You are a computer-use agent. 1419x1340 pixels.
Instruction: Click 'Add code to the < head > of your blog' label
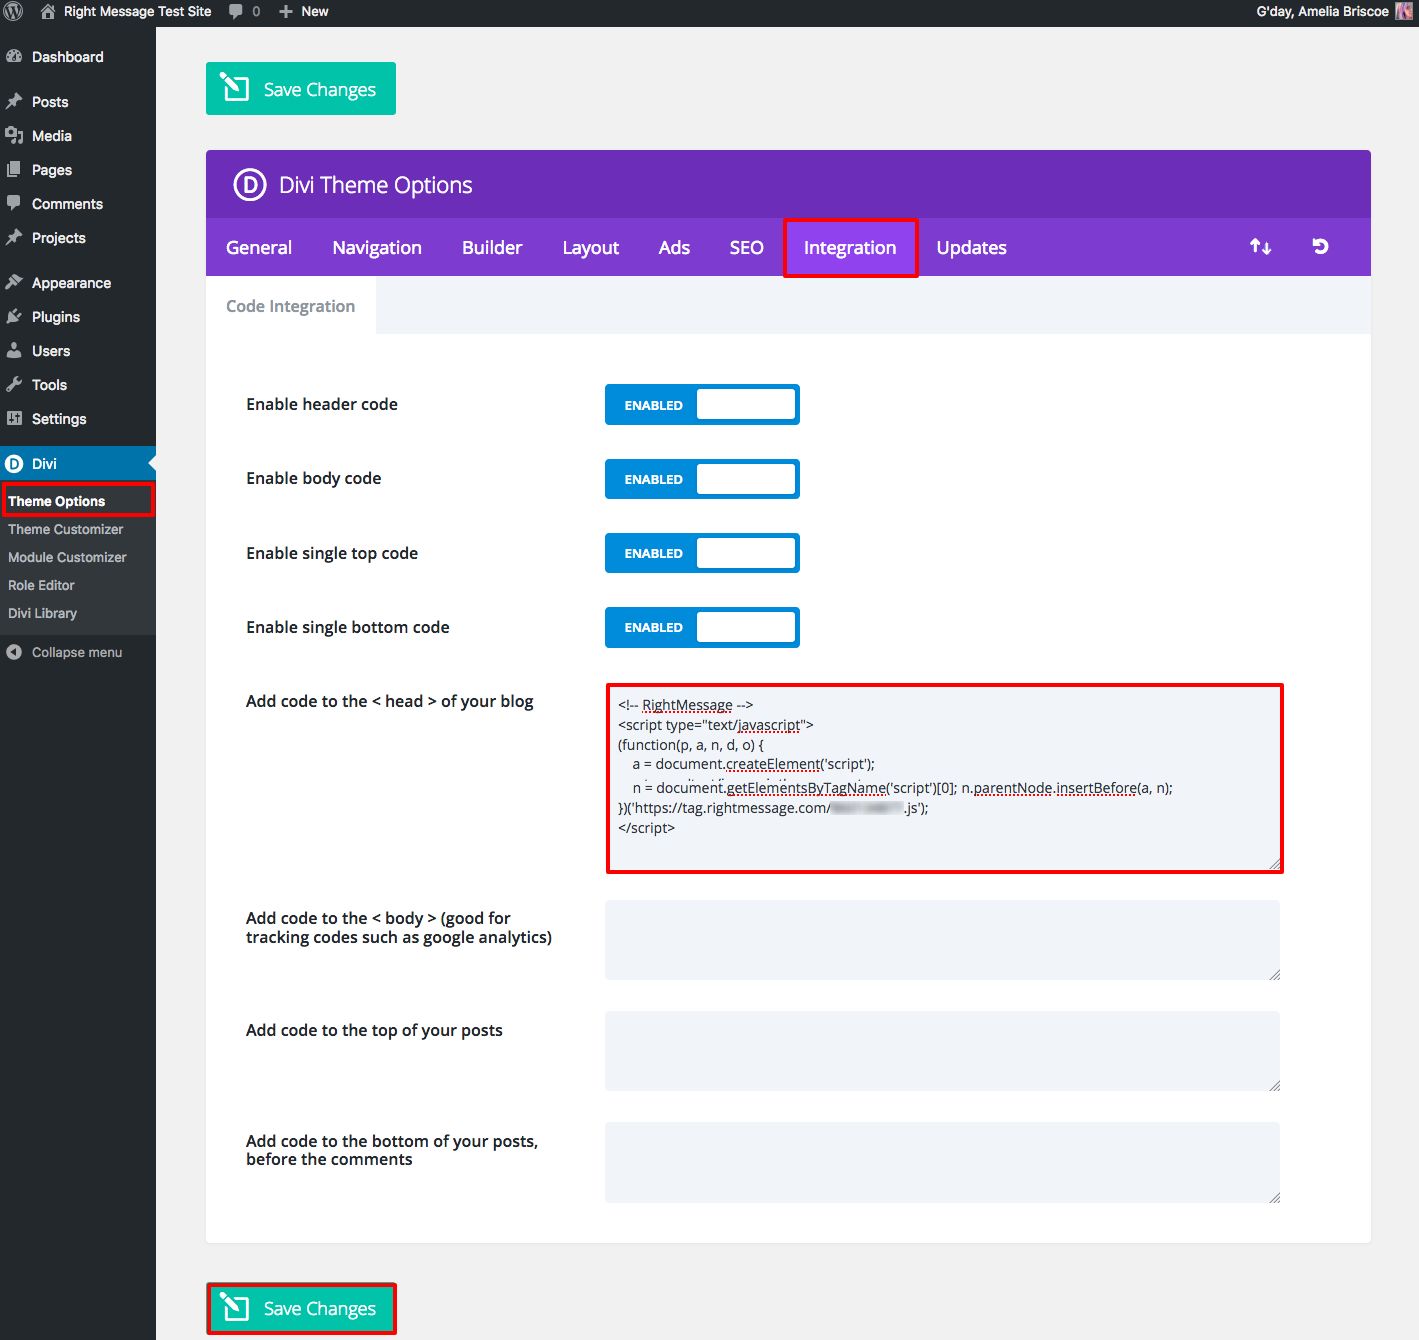(x=390, y=701)
